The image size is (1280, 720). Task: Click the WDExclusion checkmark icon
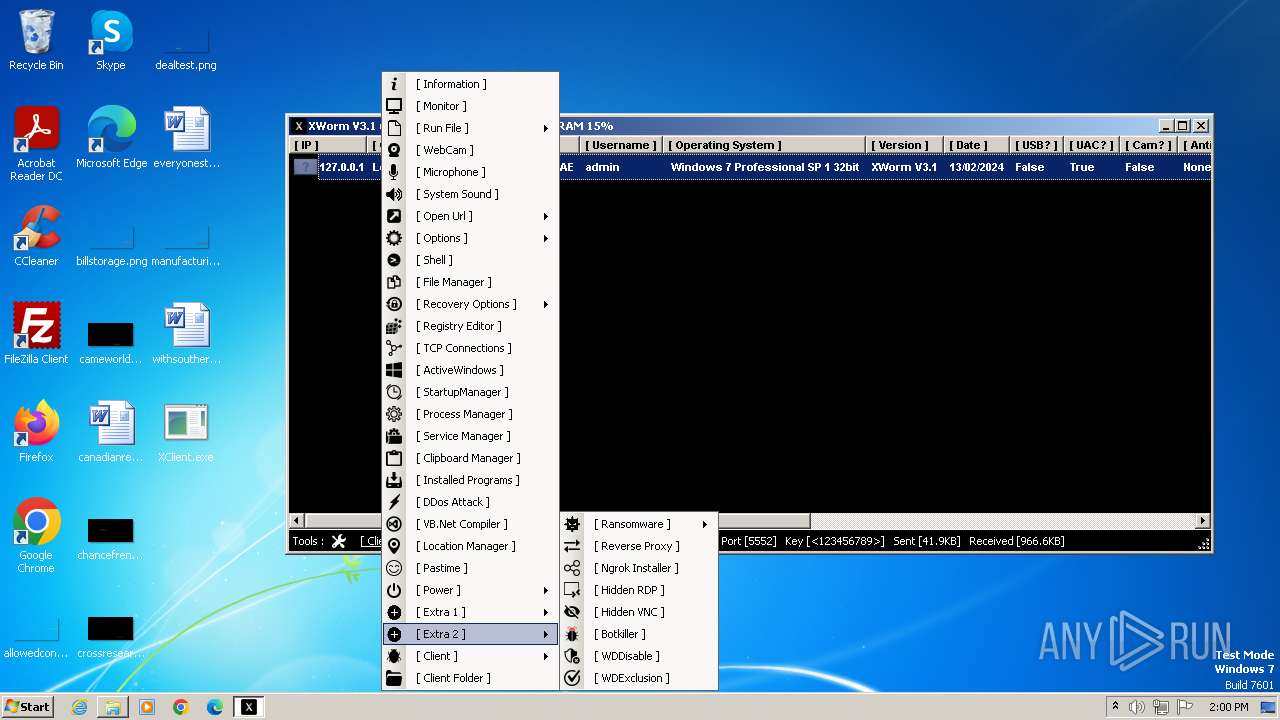click(572, 678)
